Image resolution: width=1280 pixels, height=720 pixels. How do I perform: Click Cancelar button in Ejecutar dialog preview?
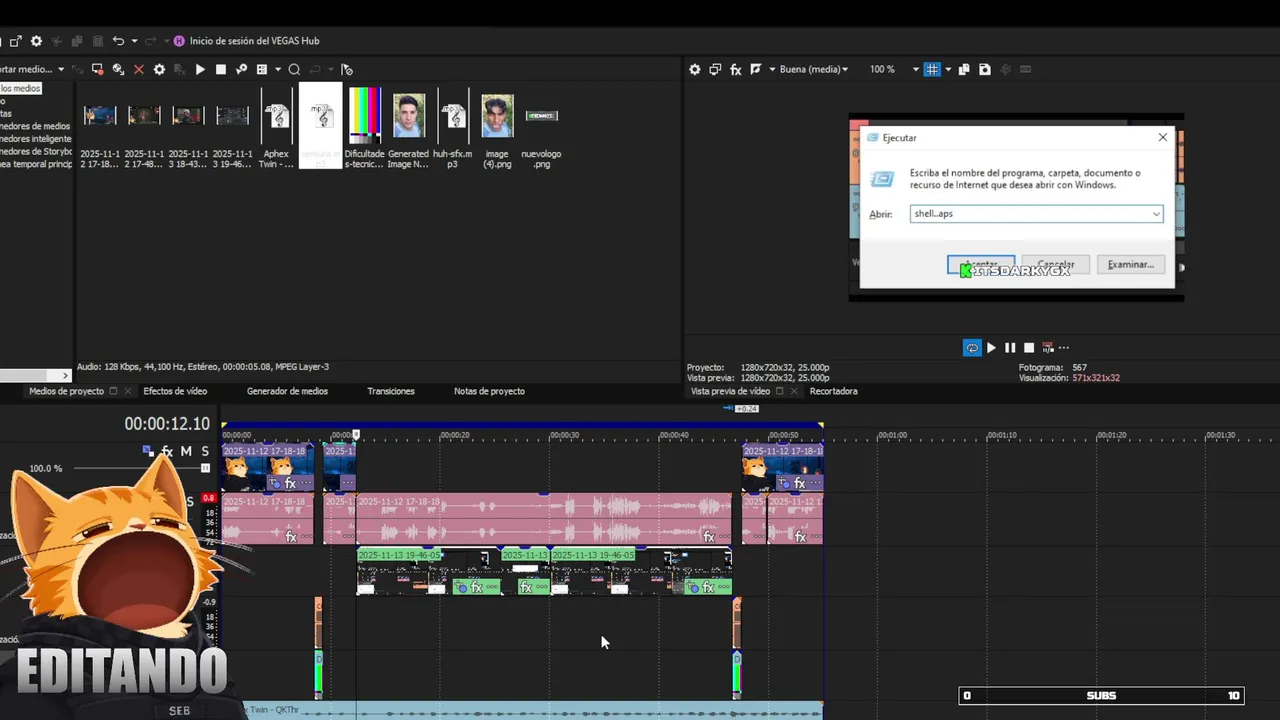tap(1055, 265)
